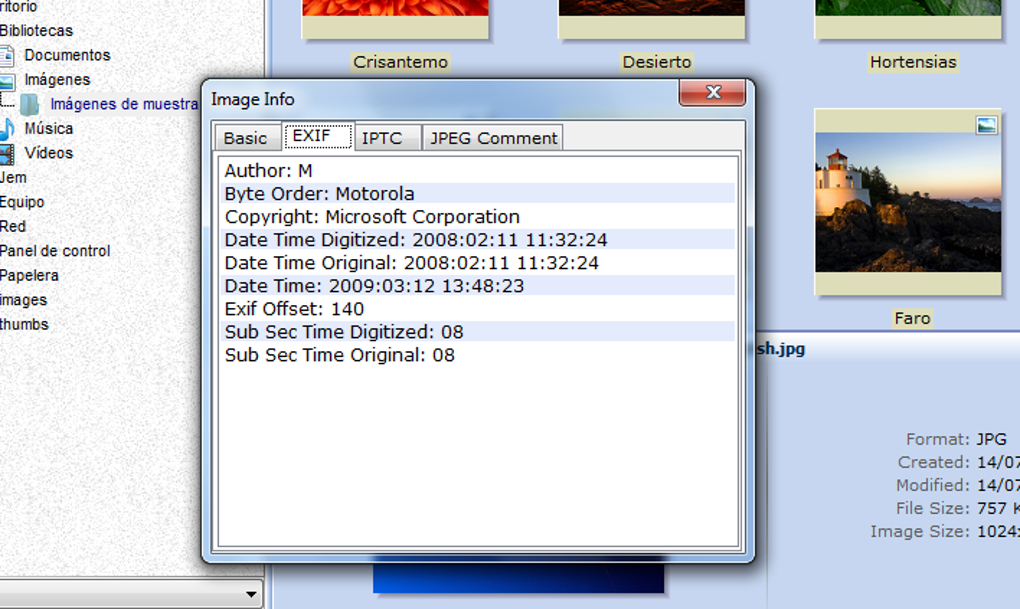Select the Crisantemo image label

400,62
